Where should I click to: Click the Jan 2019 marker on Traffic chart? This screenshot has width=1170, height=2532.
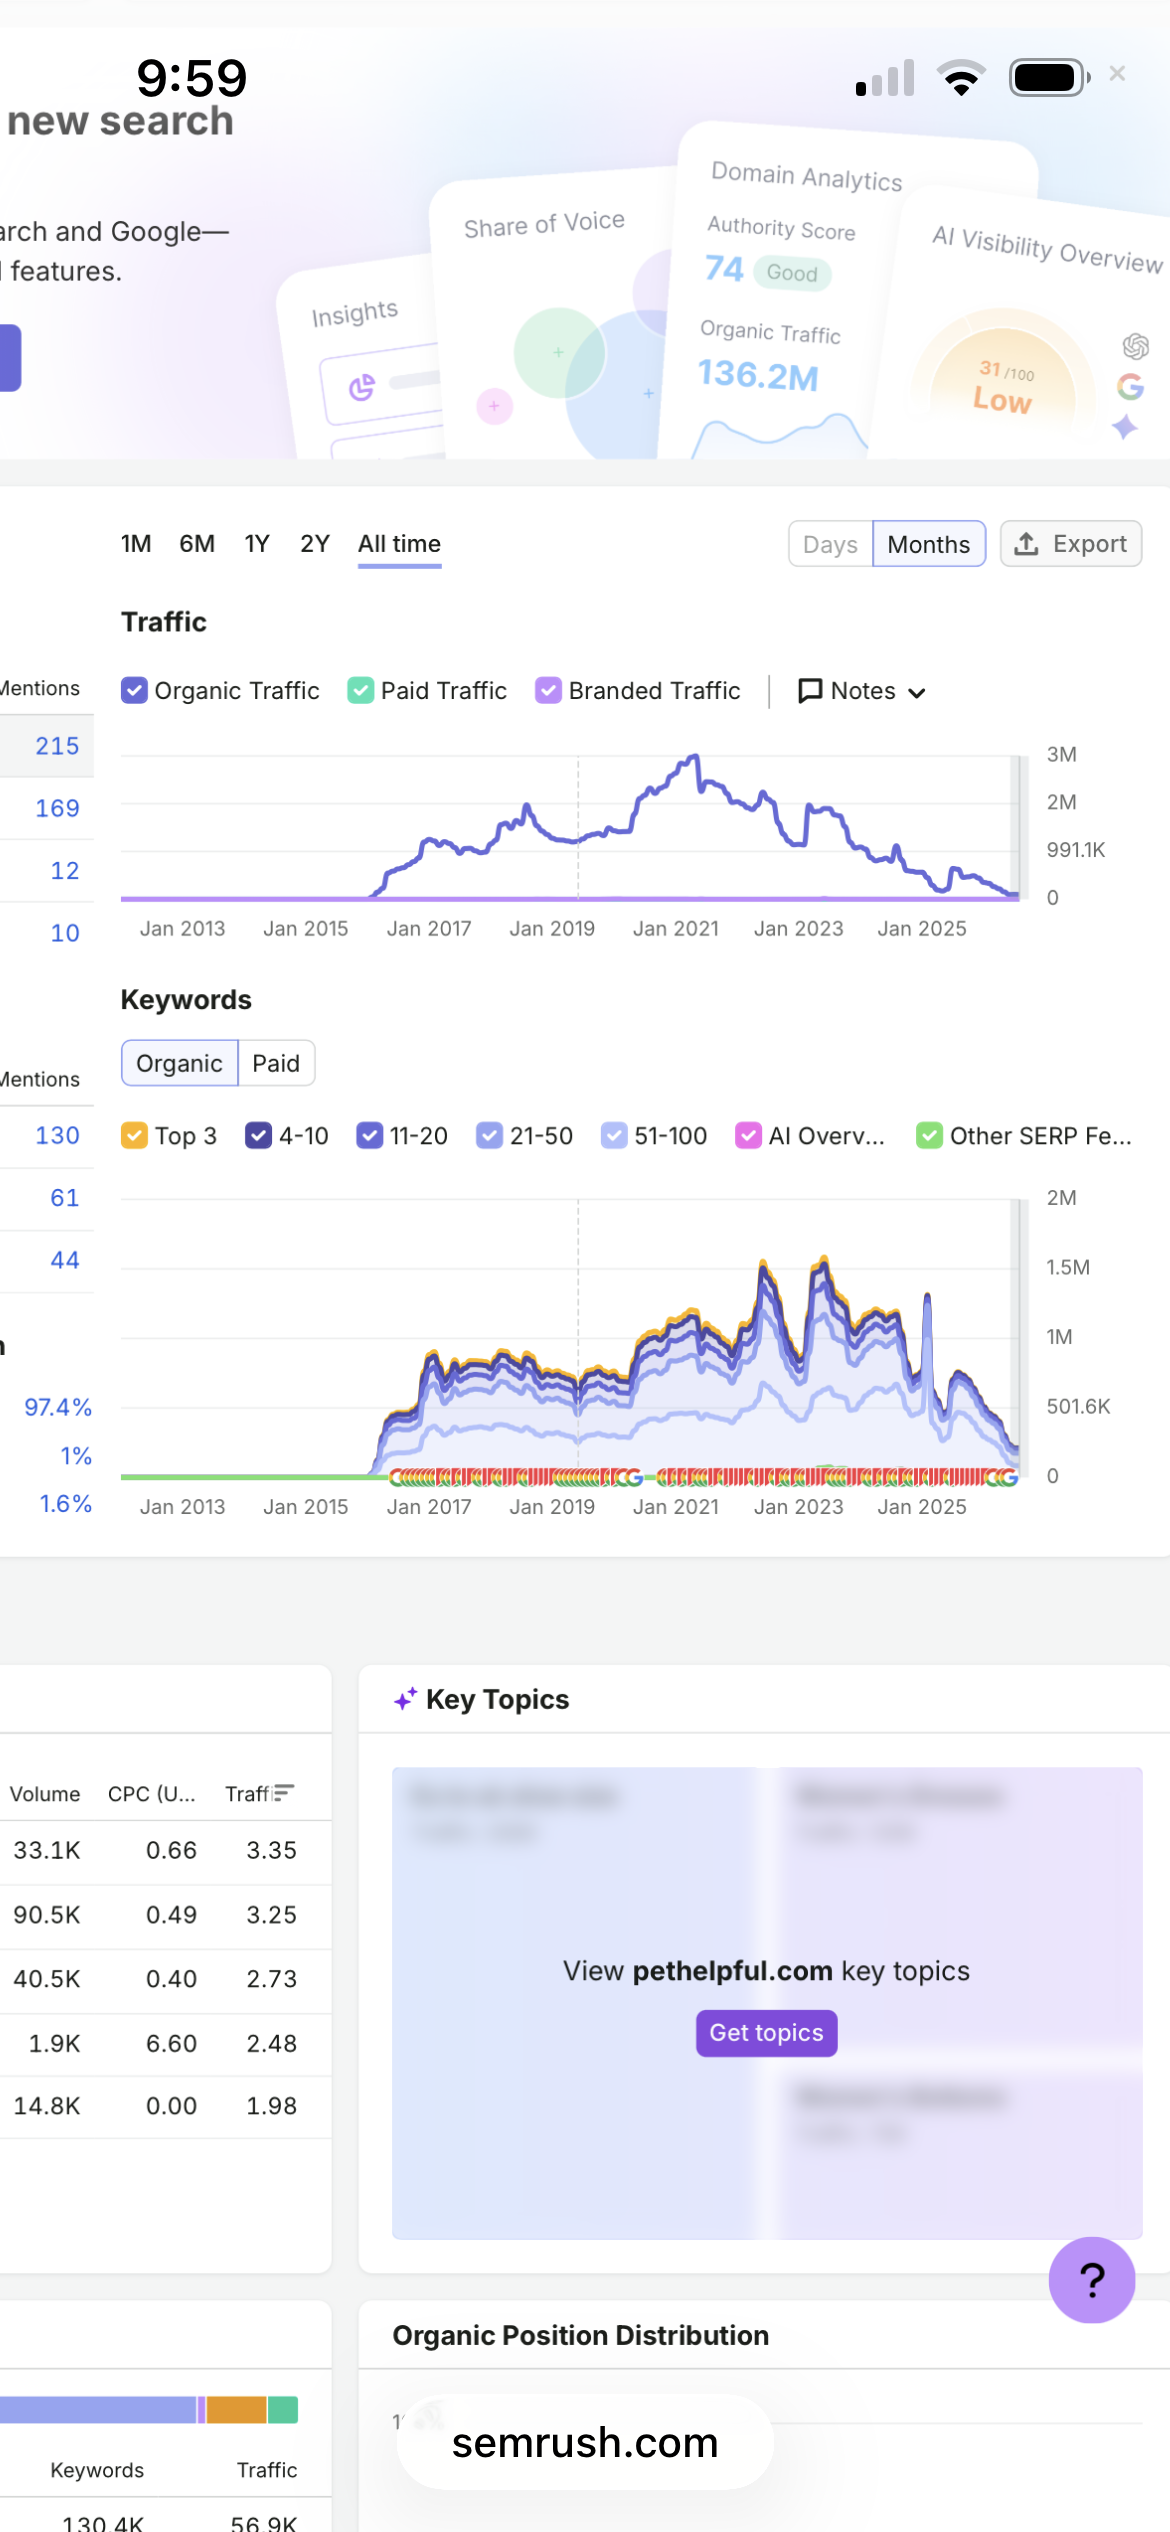(x=578, y=828)
